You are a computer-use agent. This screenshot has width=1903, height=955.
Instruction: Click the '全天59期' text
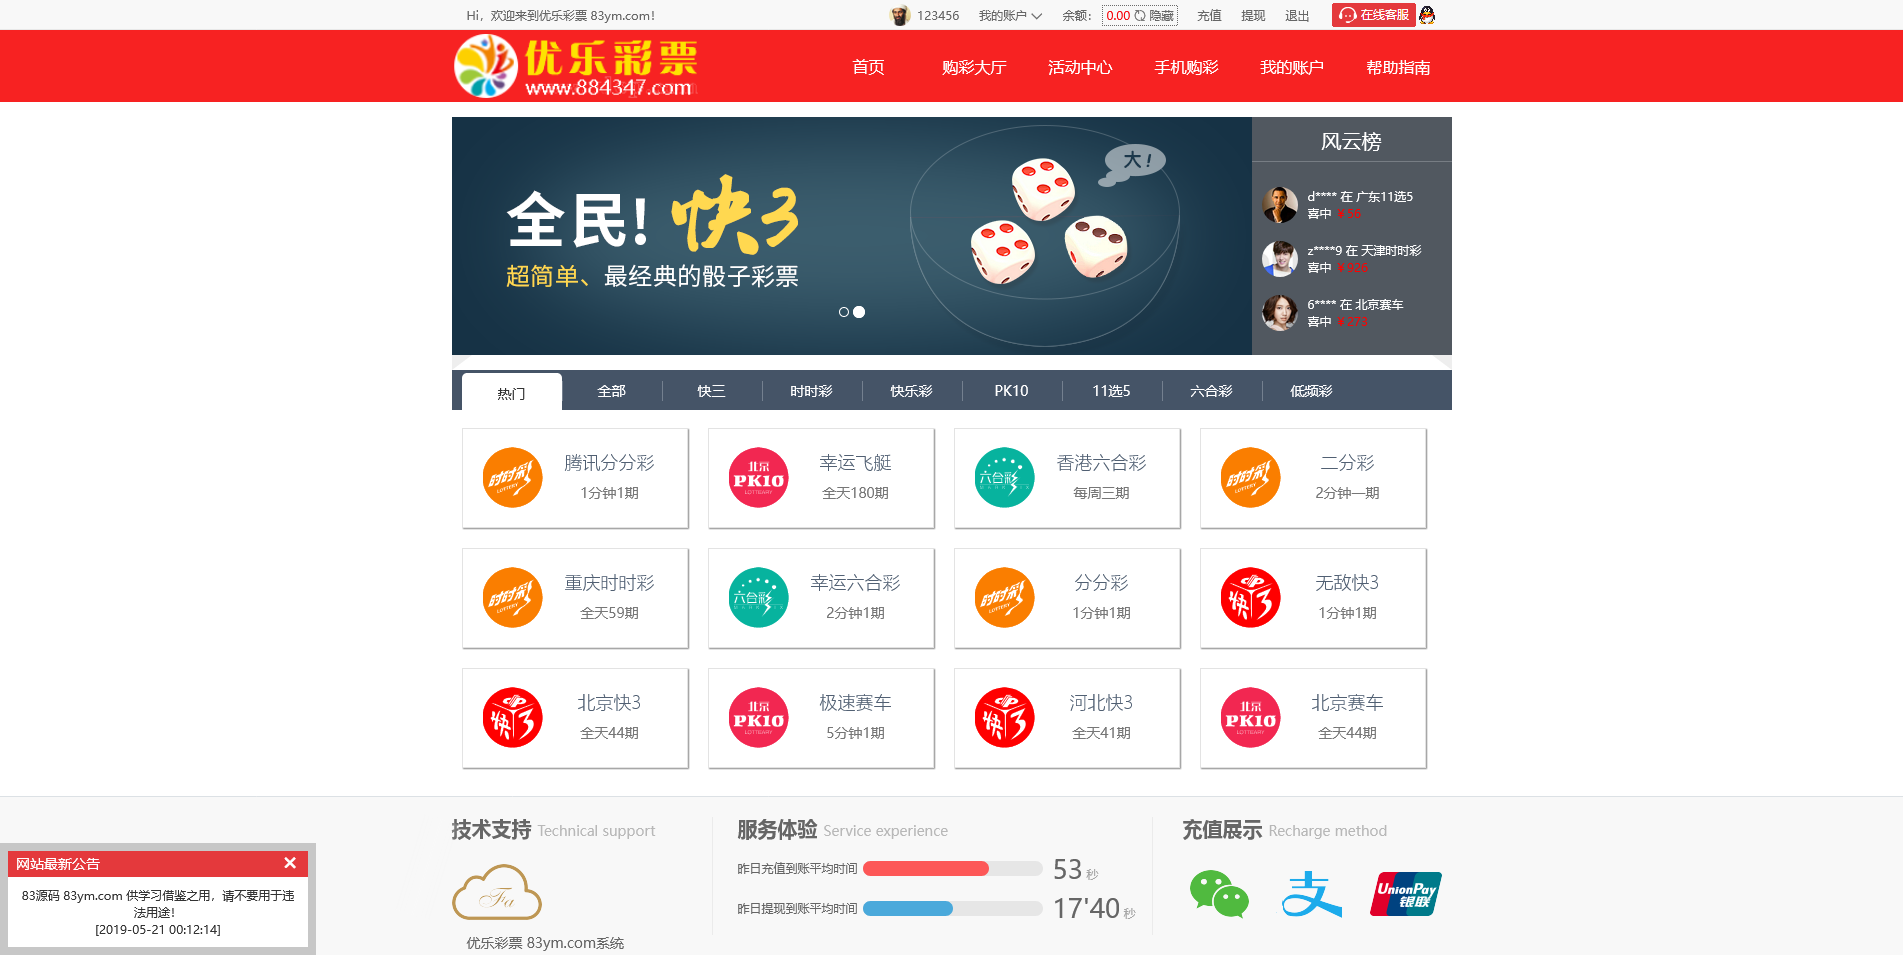609,613
